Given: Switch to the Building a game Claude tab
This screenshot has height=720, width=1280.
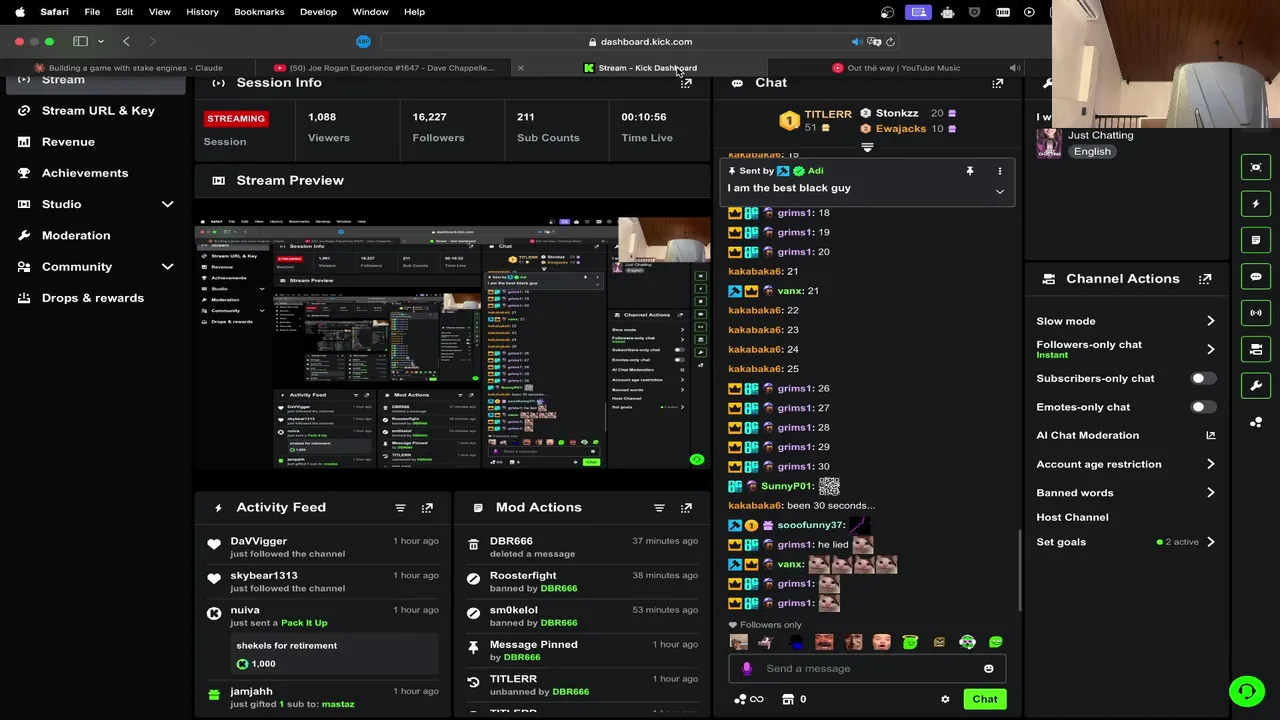Looking at the screenshot, I should [x=128, y=68].
